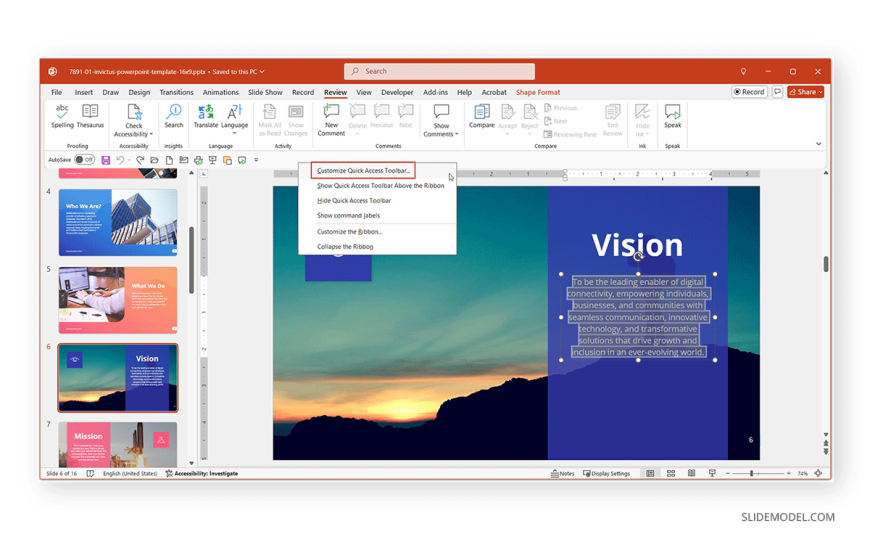Image resolution: width=870 pixels, height=539 pixels.
Task: Open the Shape Format tab
Action: (x=538, y=92)
